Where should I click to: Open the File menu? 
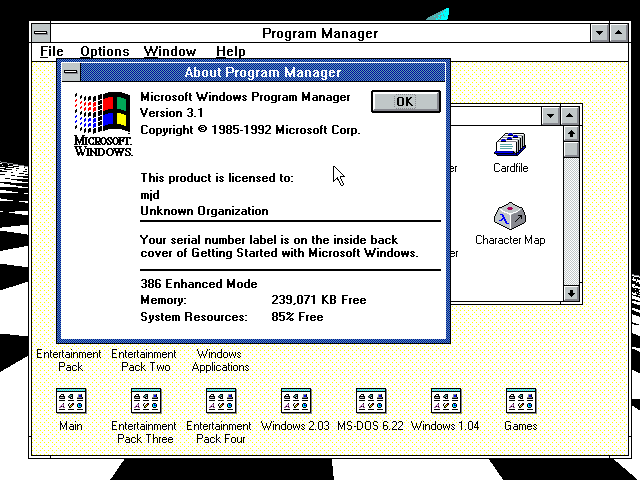(52, 51)
